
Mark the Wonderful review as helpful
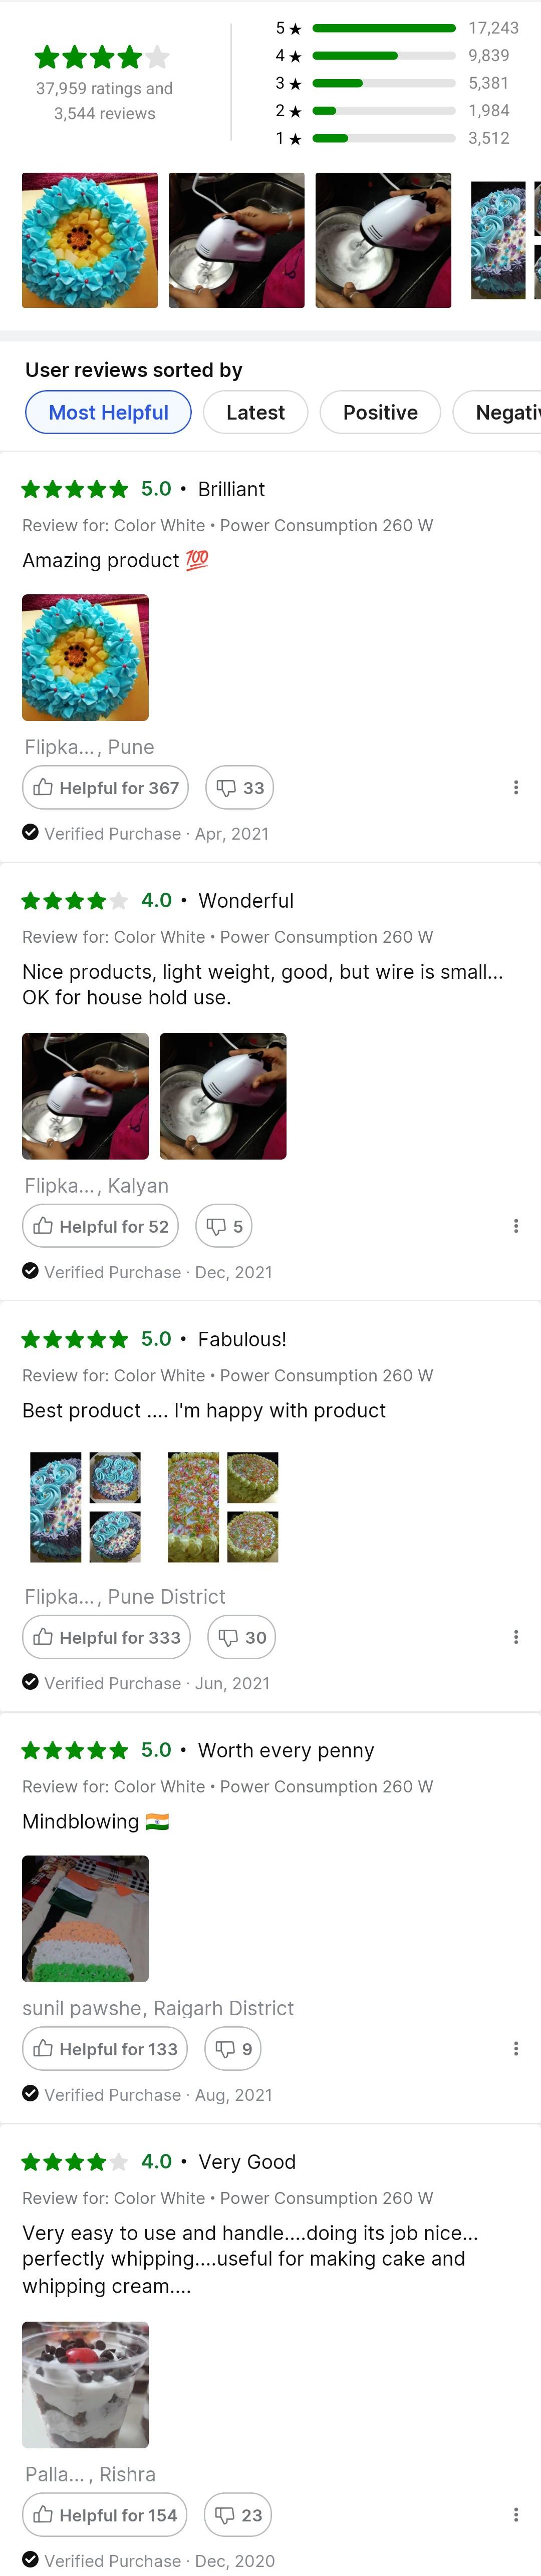[x=100, y=1226]
